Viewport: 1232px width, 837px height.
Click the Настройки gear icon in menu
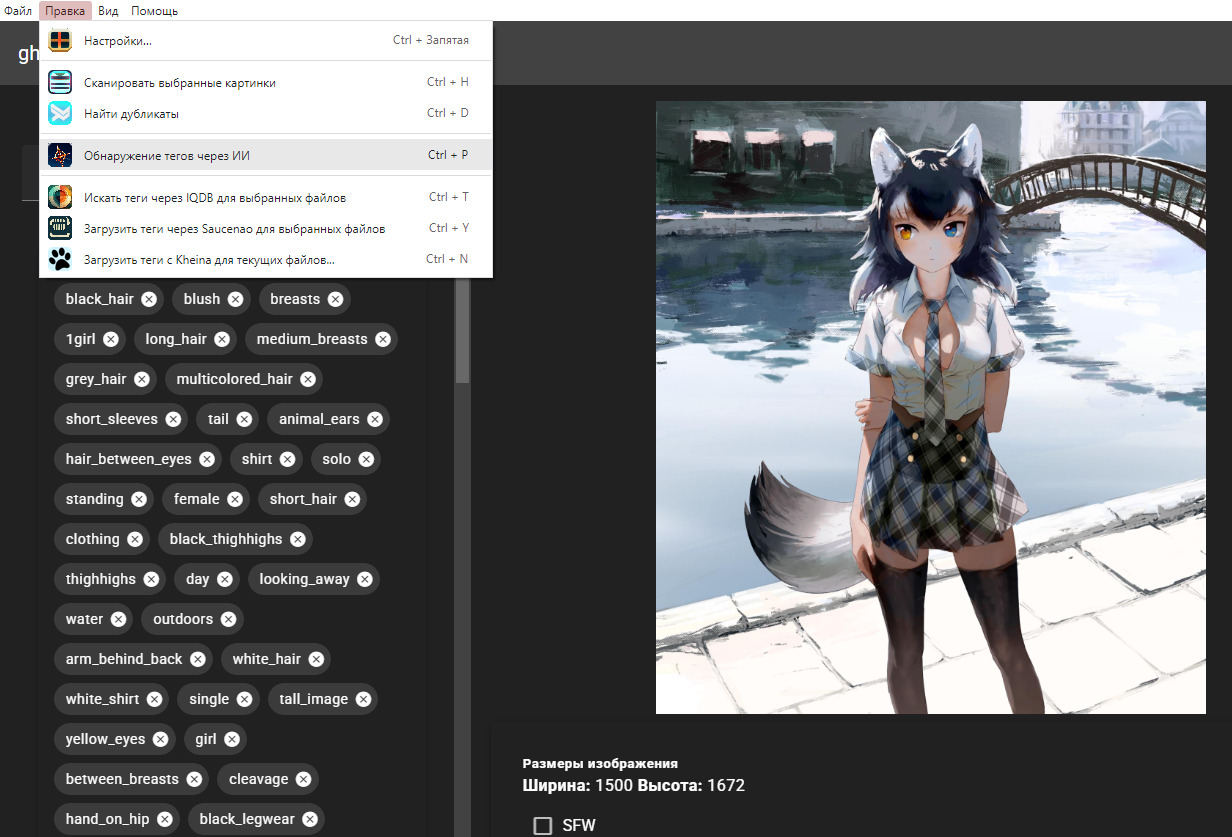(60, 41)
